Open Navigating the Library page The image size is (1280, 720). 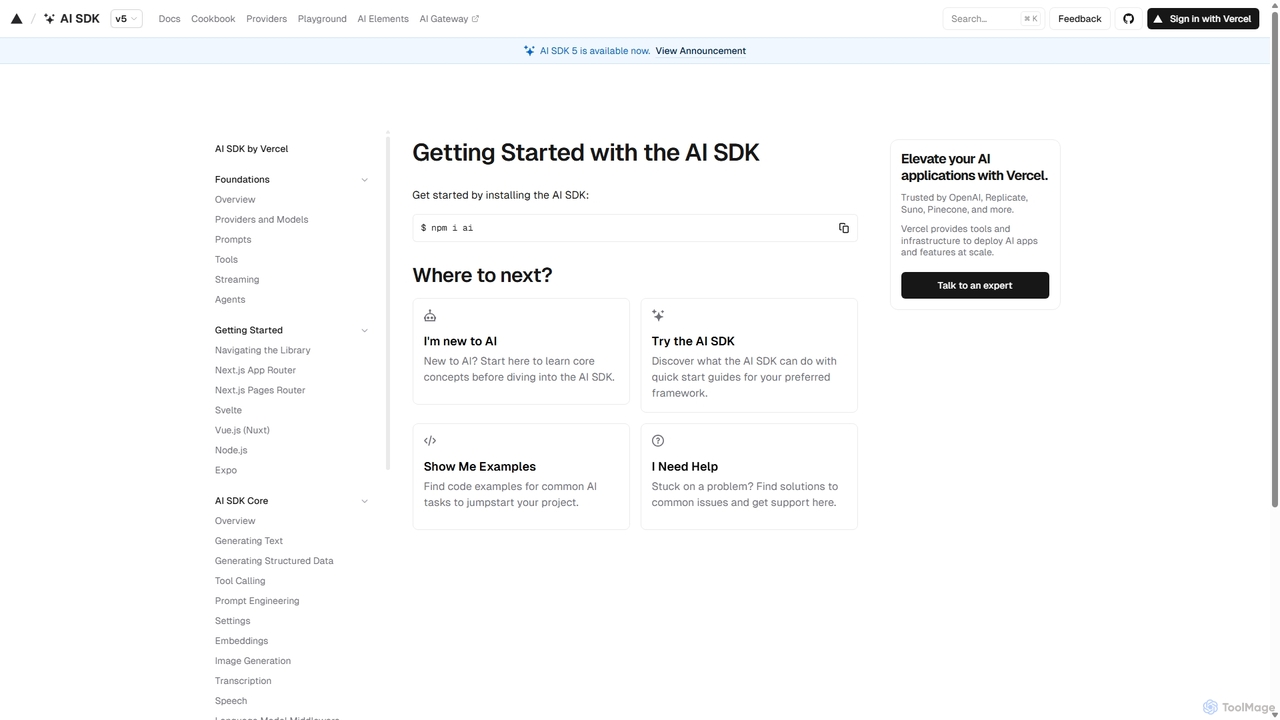[x=263, y=351]
